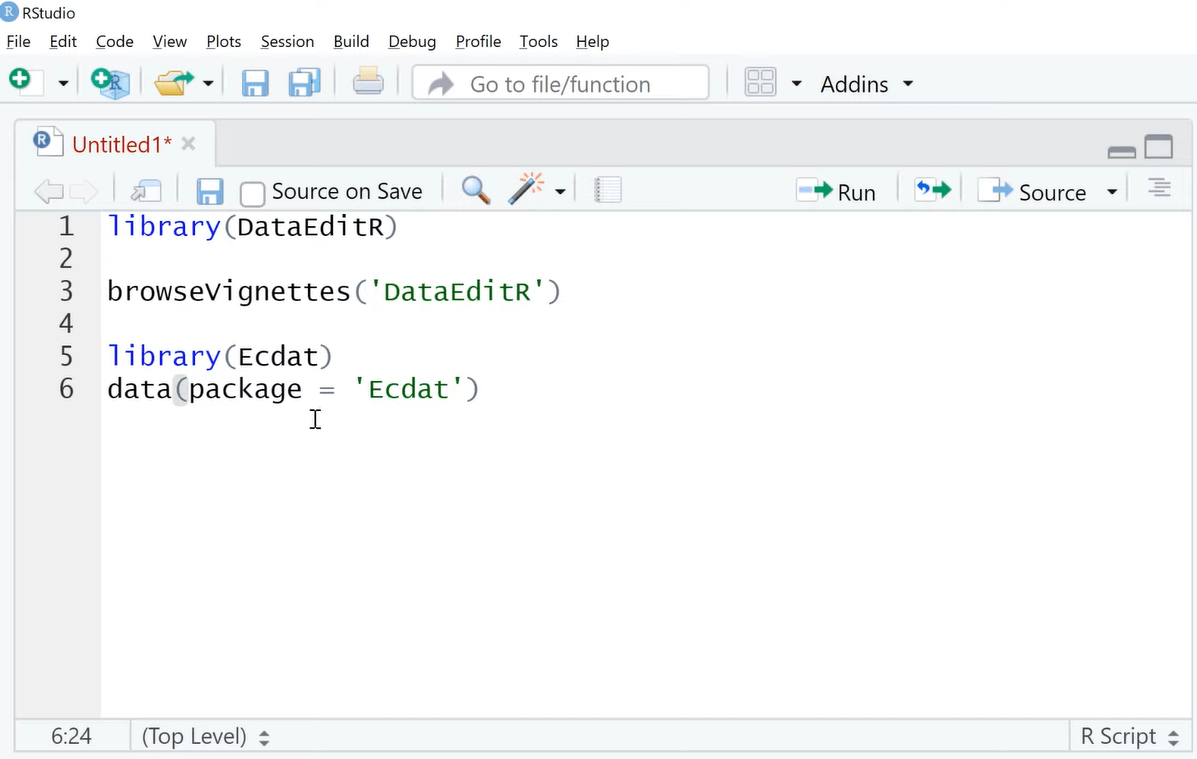Screen dimensions: 1197x759
Task: Open the Build menu
Action: pyautogui.click(x=351, y=41)
